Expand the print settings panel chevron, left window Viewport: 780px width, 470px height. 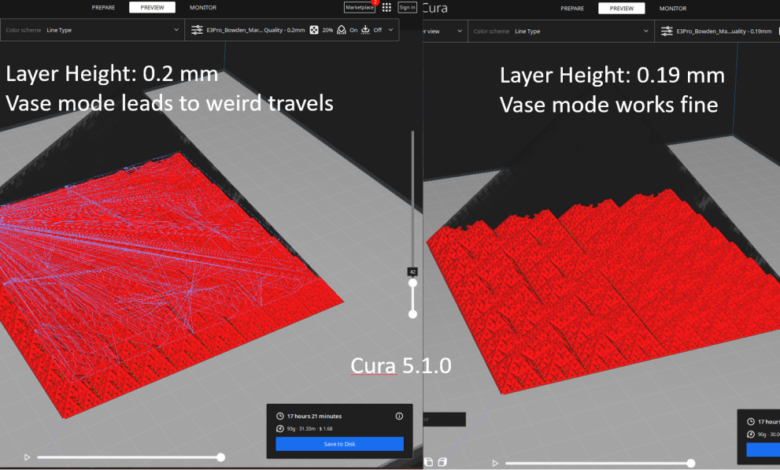point(391,30)
